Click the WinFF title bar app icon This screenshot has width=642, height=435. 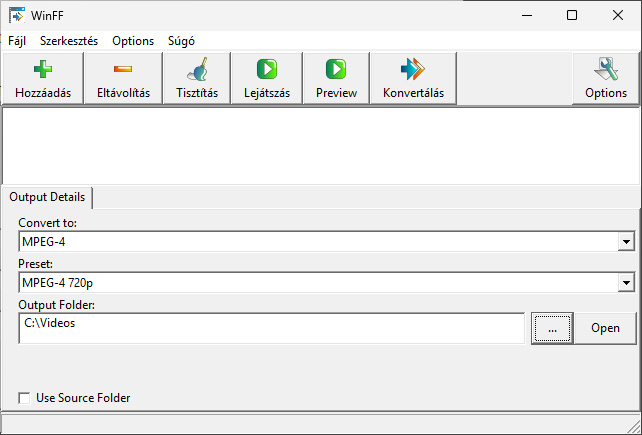coord(17,15)
